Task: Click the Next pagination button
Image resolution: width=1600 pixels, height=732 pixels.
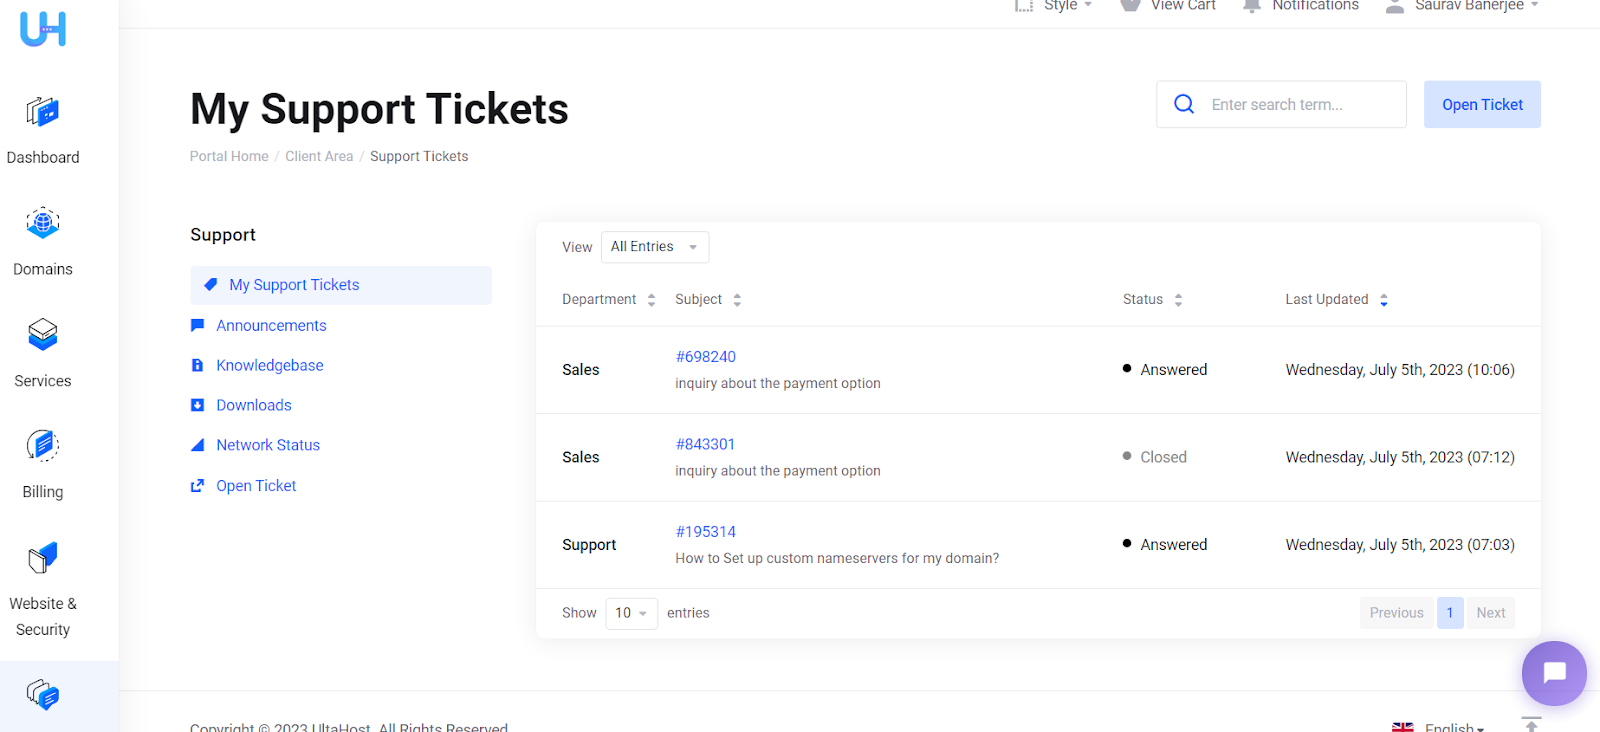Action: [x=1491, y=613]
